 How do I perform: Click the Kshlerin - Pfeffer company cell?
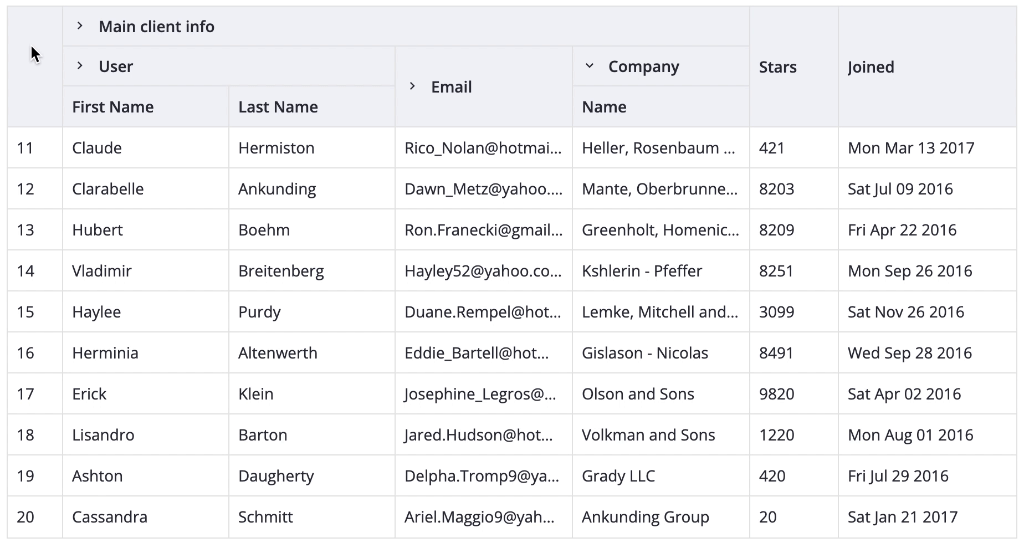[x=661, y=271]
